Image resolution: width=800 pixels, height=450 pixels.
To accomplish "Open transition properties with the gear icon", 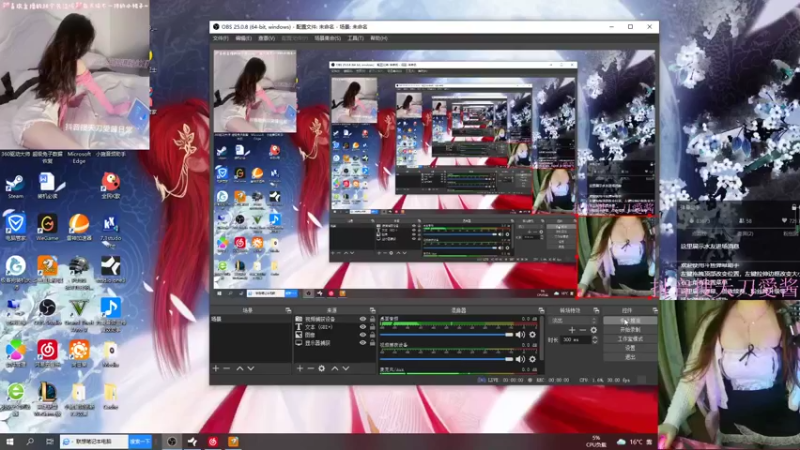I will [593, 330].
